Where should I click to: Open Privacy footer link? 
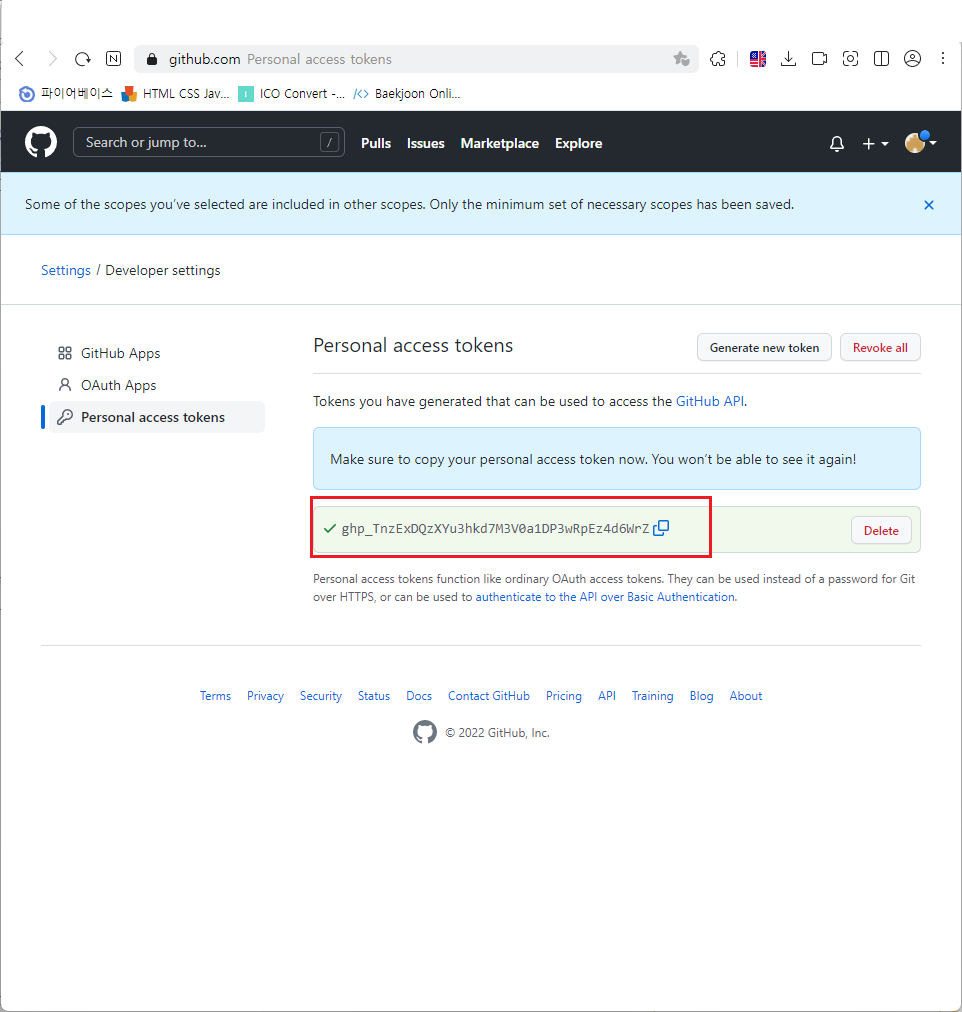pyautogui.click(x=265, y=696)
